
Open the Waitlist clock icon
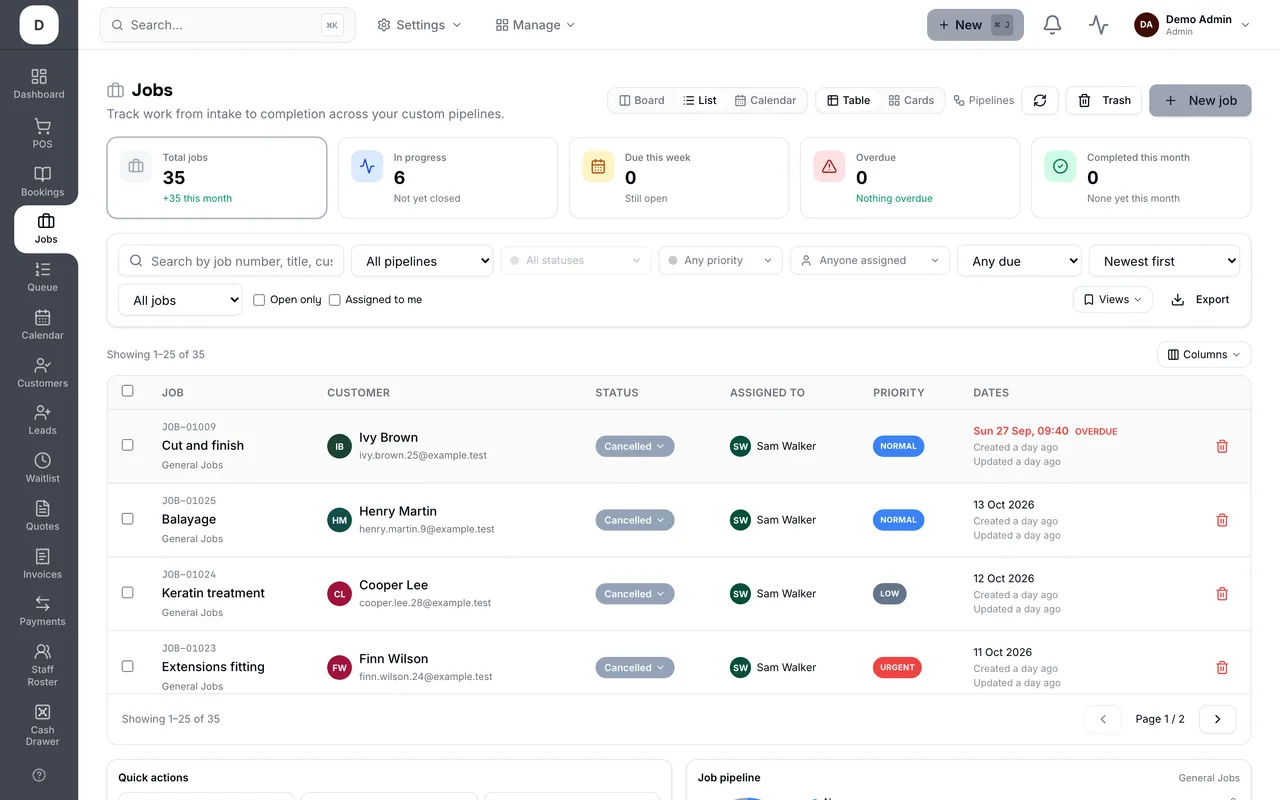point(42,467)
